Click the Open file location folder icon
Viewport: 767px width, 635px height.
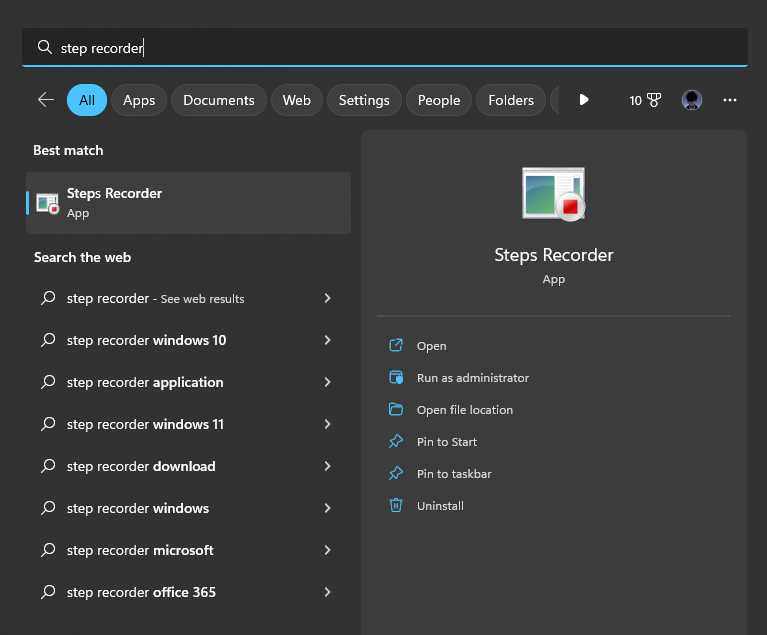point(396,409)
